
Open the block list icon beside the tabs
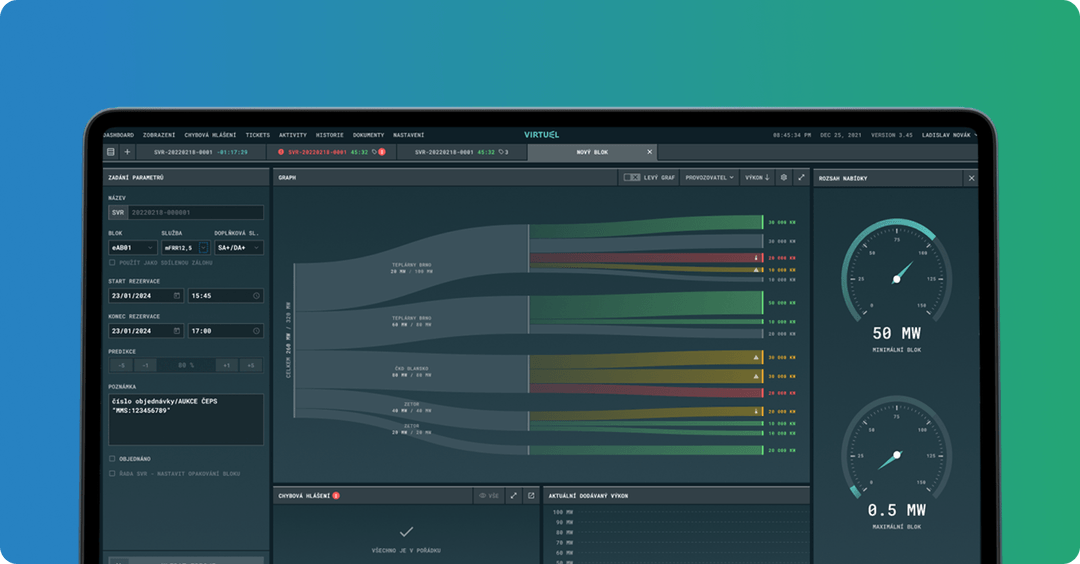click(x=111, y=152)
